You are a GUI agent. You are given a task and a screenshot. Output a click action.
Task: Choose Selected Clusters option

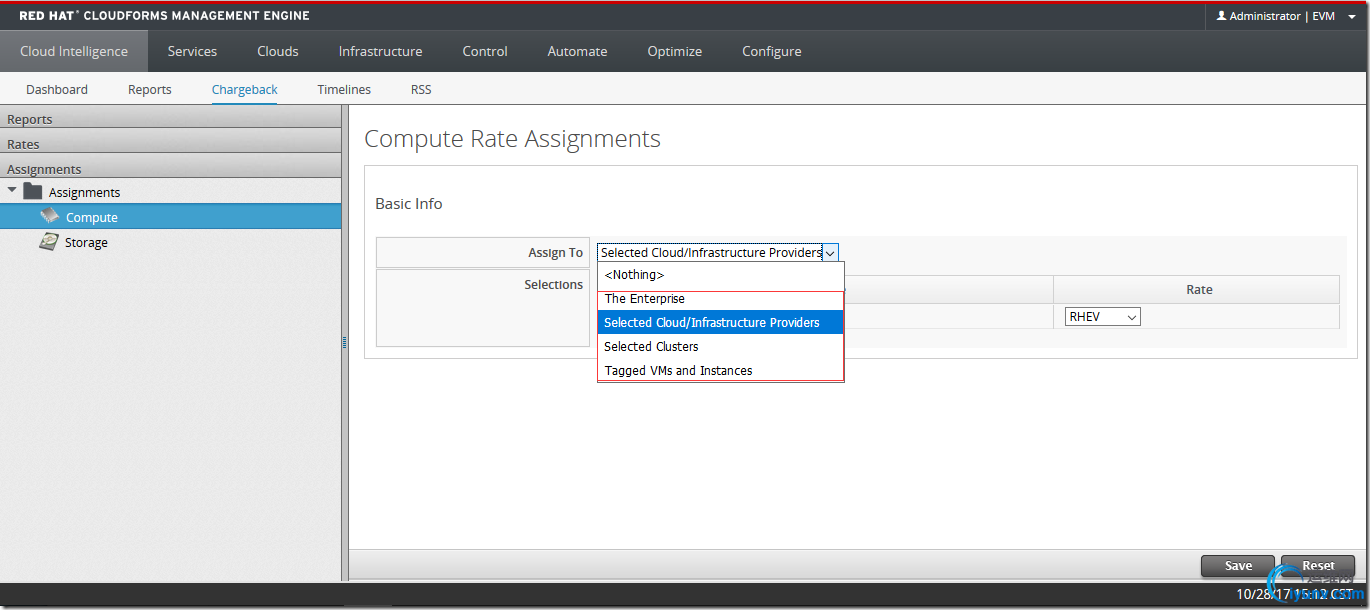click(x=720, y=347)
